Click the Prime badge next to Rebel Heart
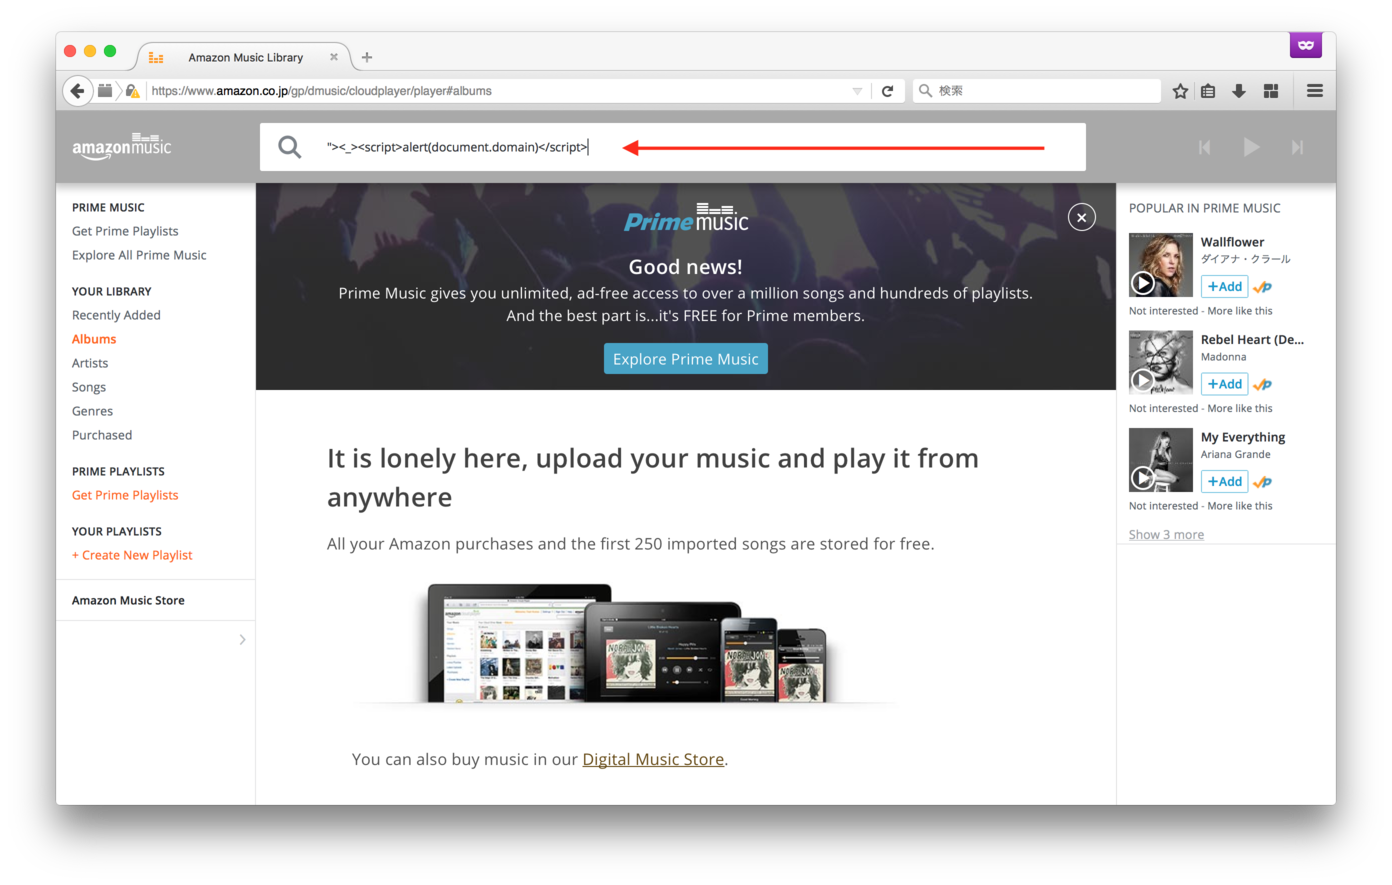 [1263, 384]
